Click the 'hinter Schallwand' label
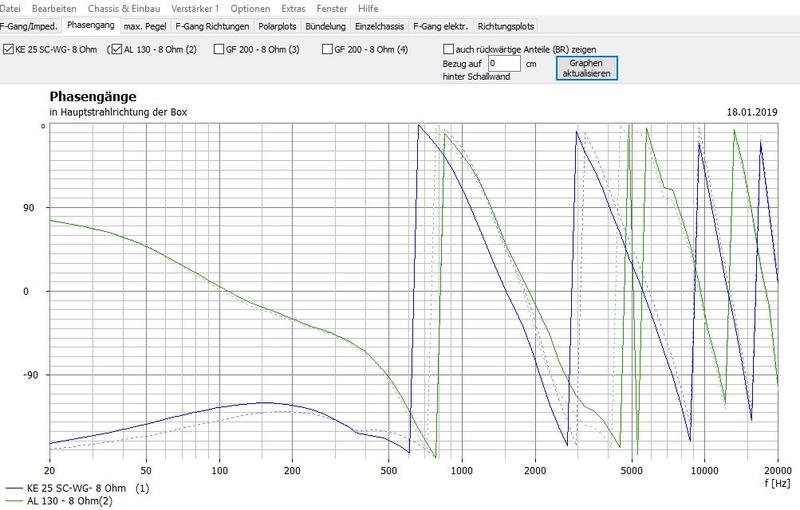The image size is (800, 510). click(x=477, y=76)
